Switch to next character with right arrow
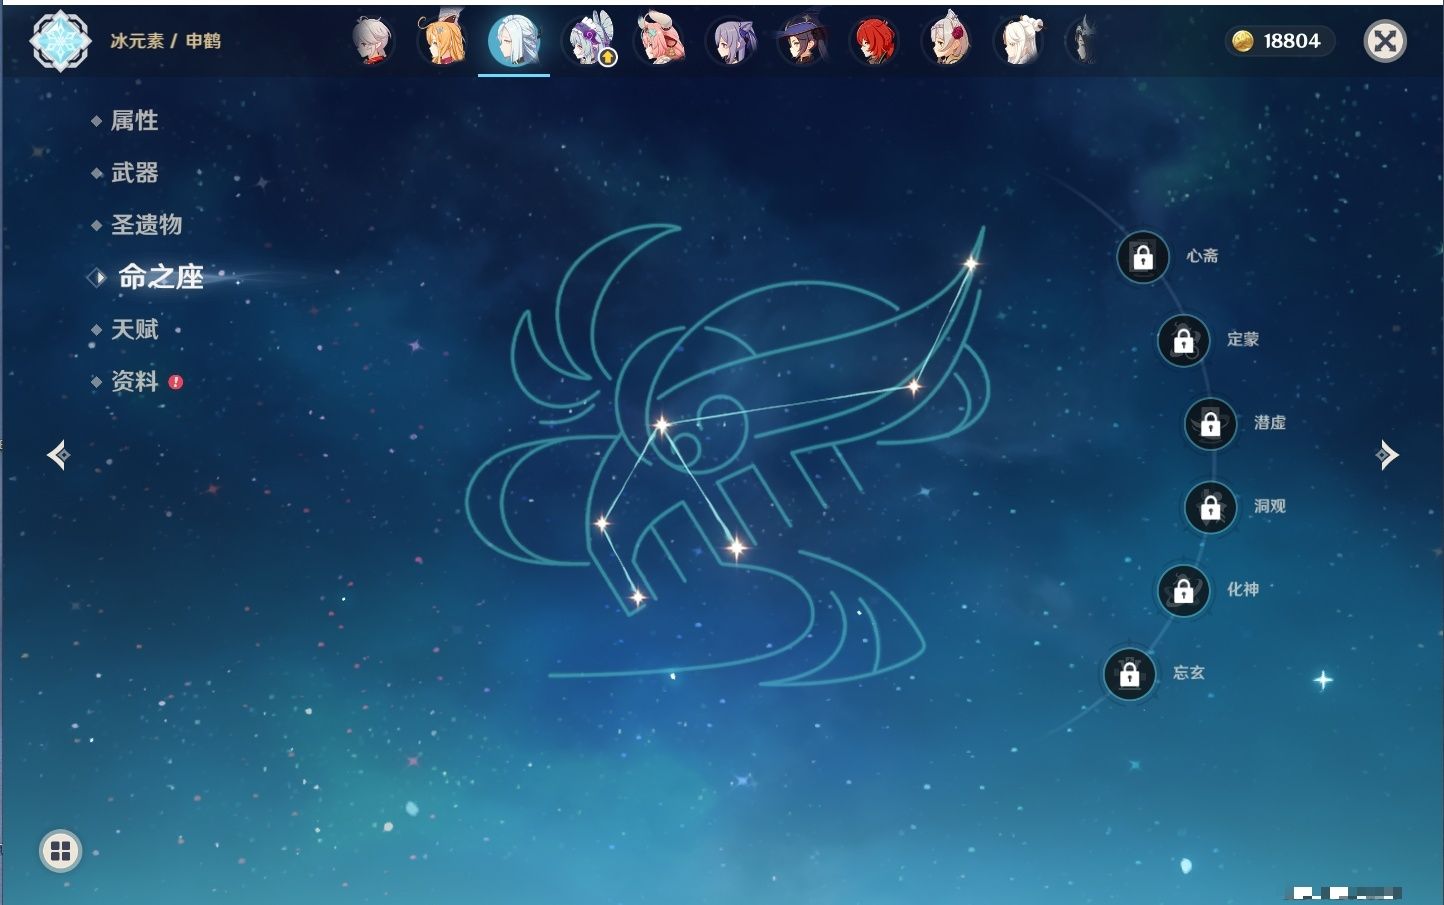The height and width of the screenshot is (905, 1444). pyautogui.click(x=1387, y=455)
